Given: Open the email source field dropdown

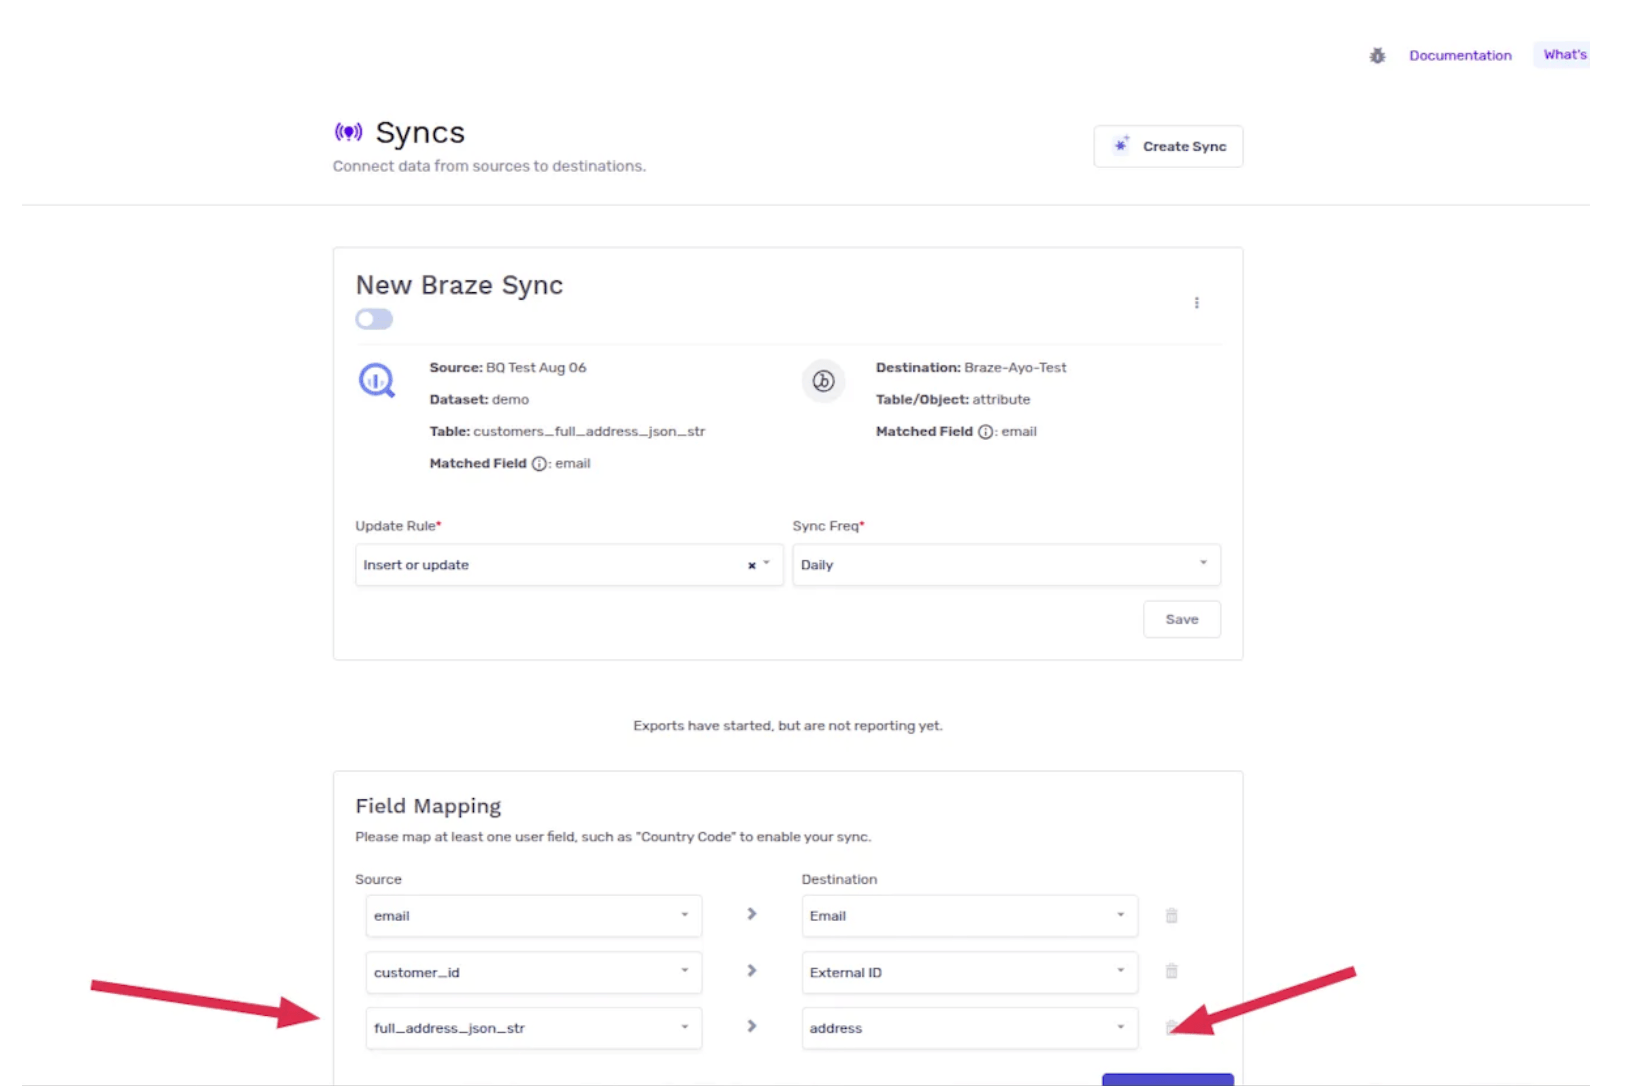Looking at the screenshot, I should [x=533, y=916].
